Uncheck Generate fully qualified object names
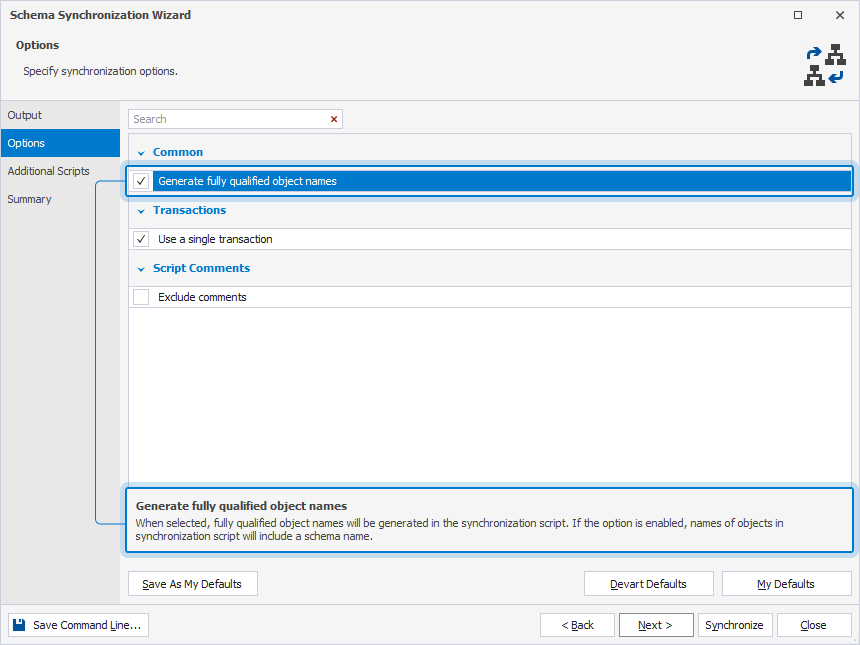This screenshot has height=645, width=860. coord(141,181)
